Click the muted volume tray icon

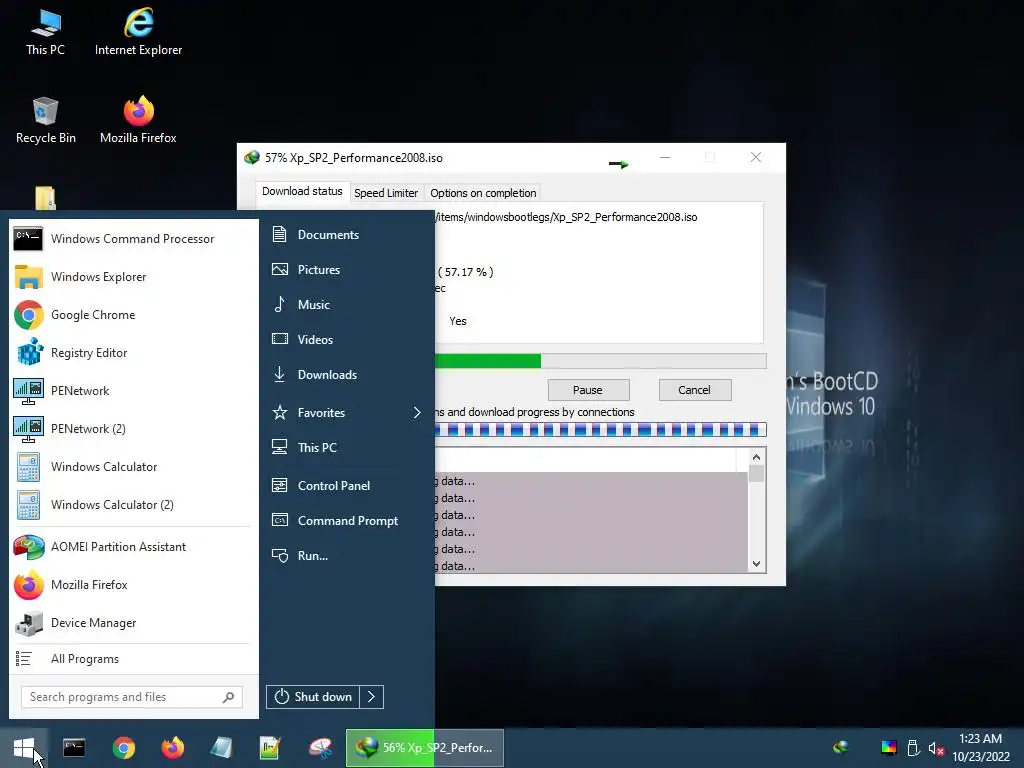pos(936,748)
